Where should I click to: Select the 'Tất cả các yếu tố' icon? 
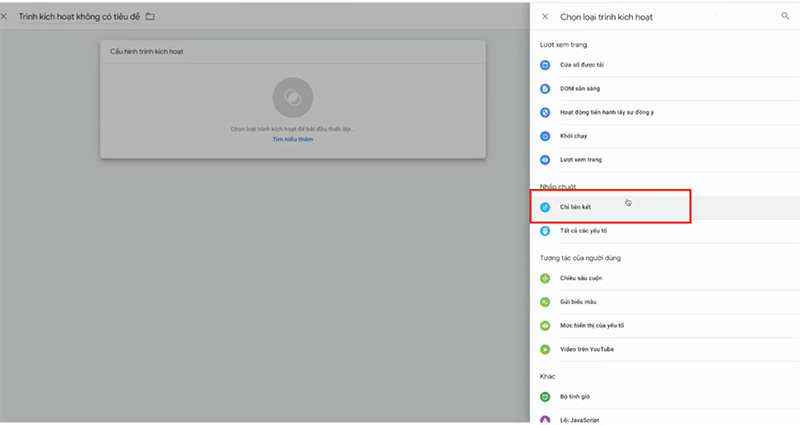(x=545, y=231)
